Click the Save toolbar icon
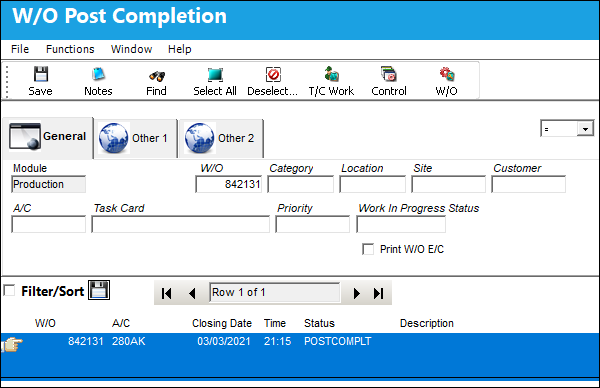 (41, 74)
